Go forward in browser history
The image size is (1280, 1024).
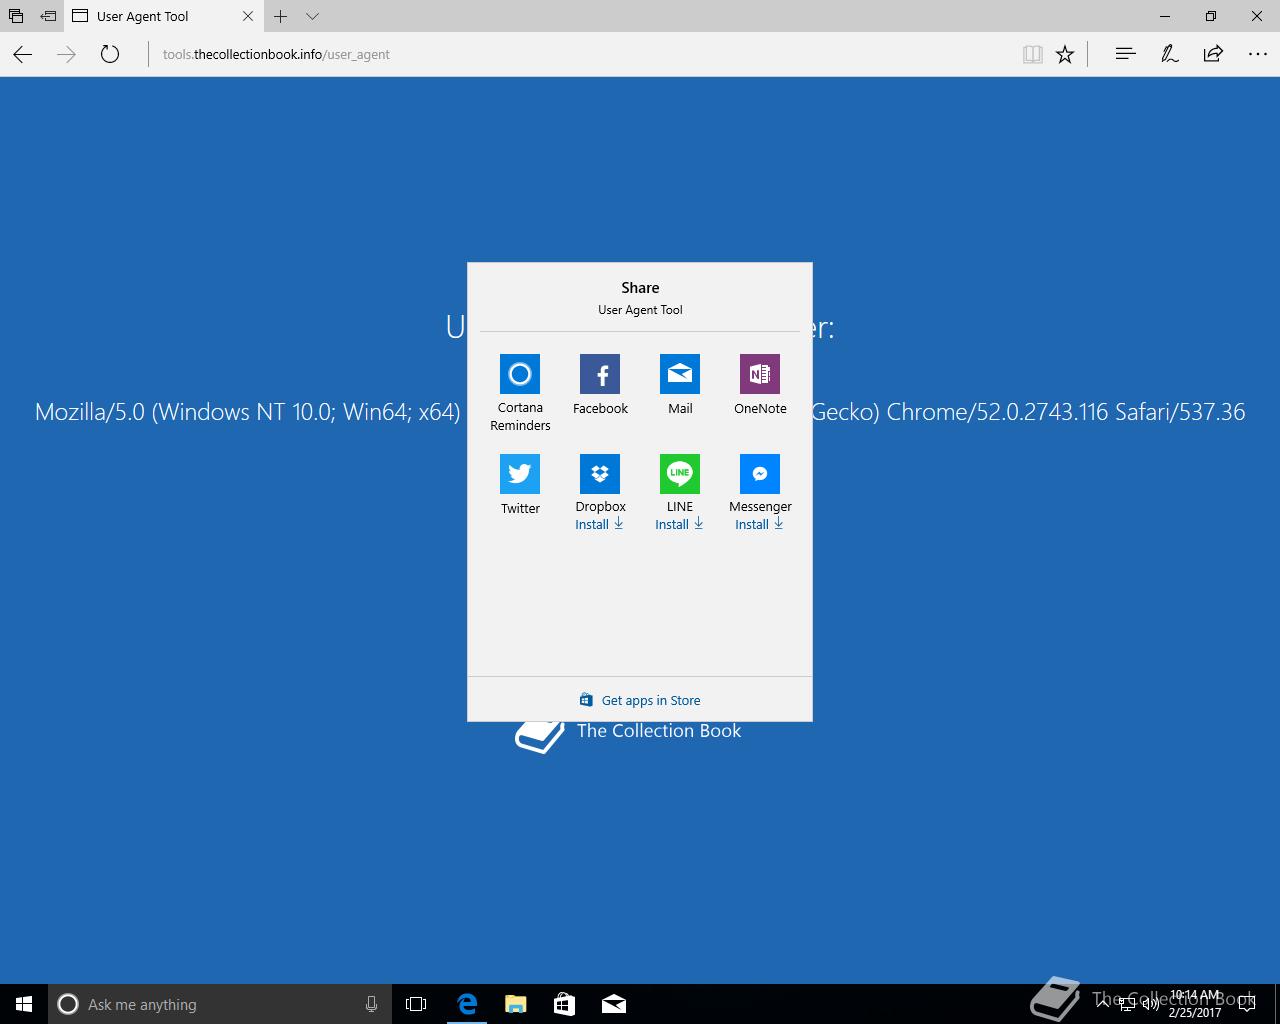[67, 54]
